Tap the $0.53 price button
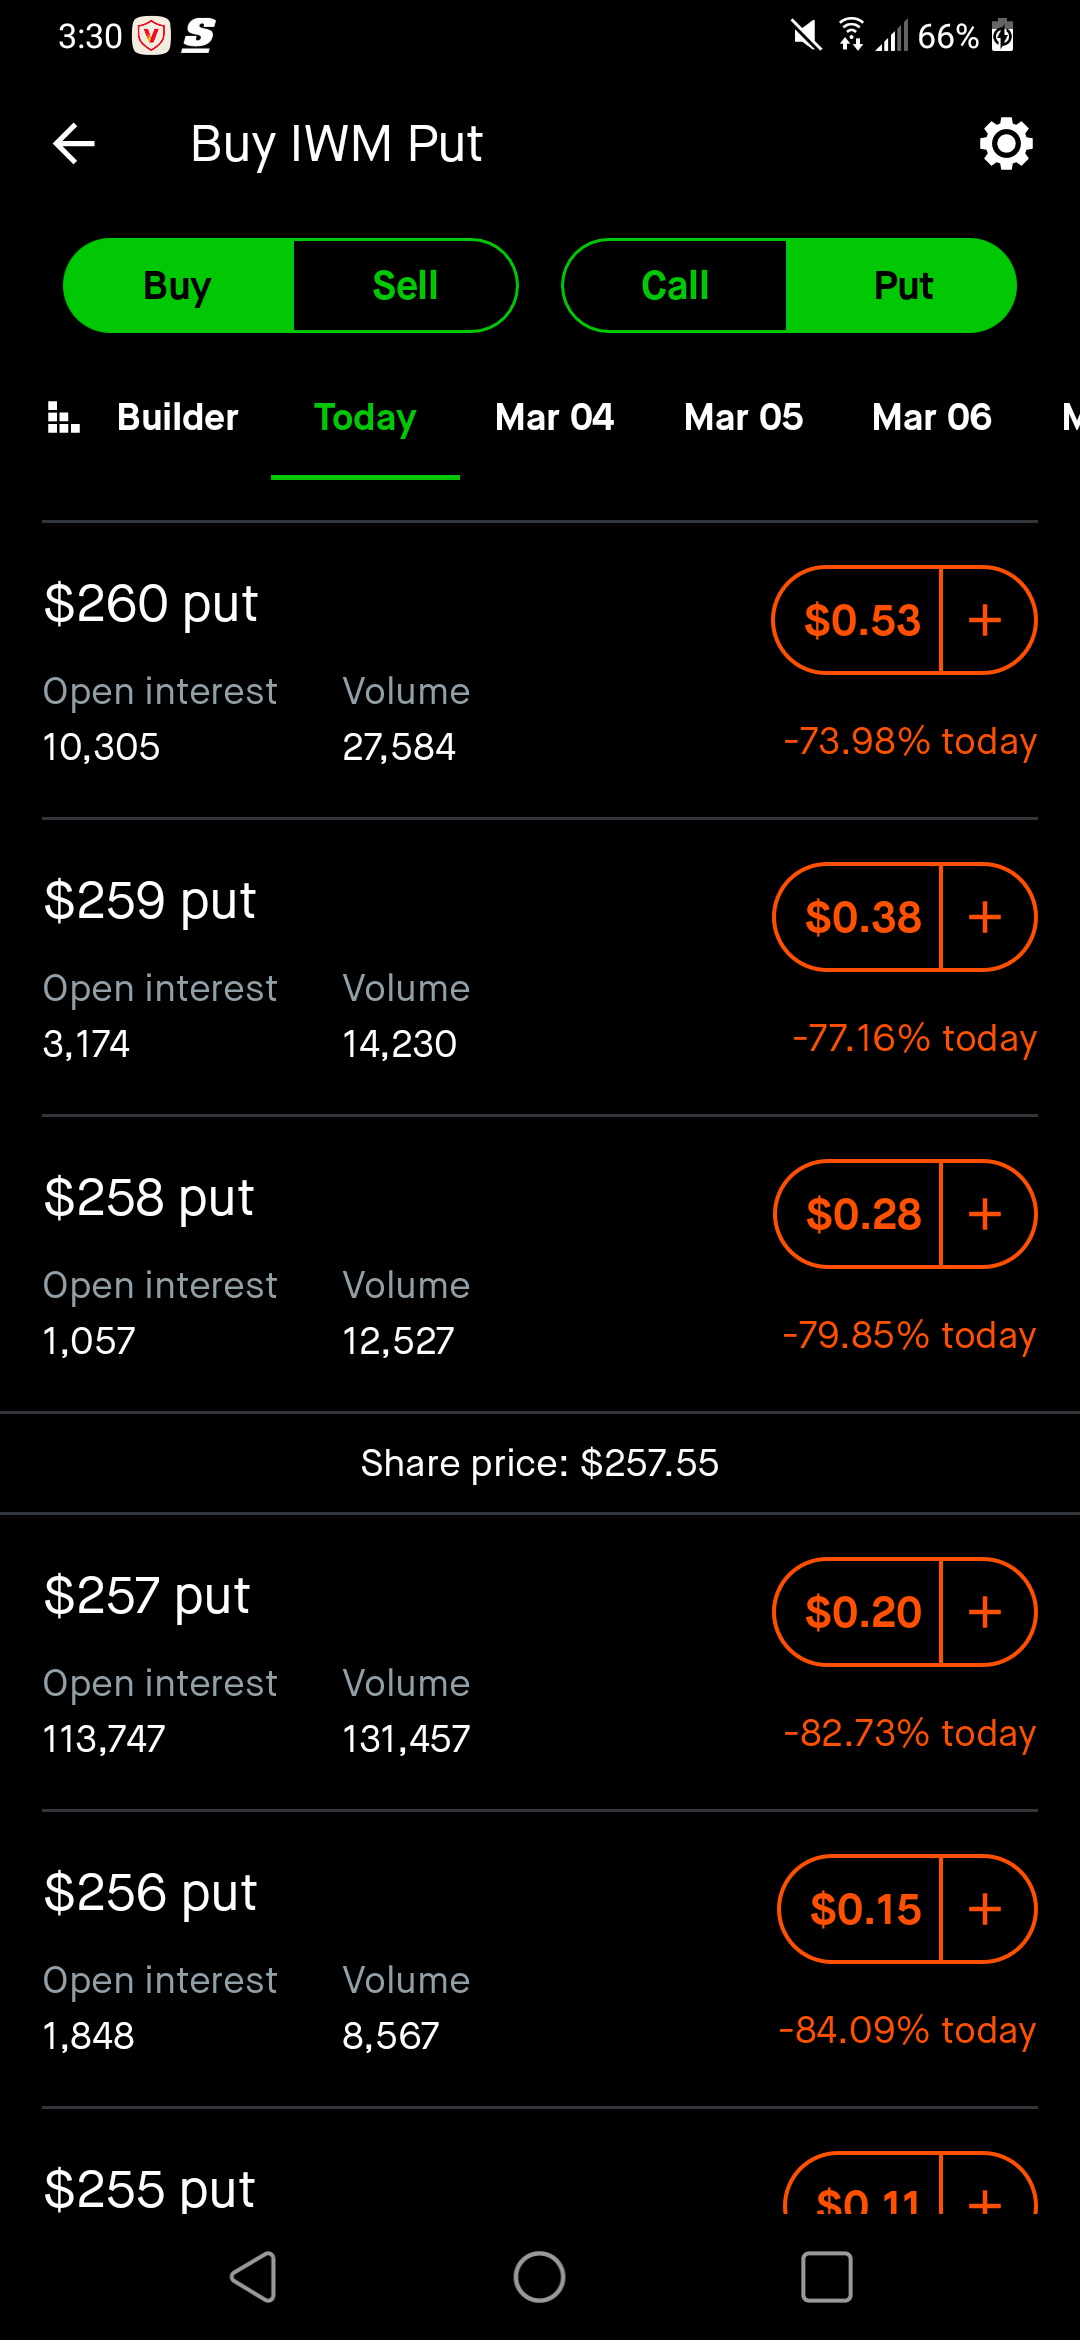1080x2340 pixels. pyautogui.click(x=861, y=620)
